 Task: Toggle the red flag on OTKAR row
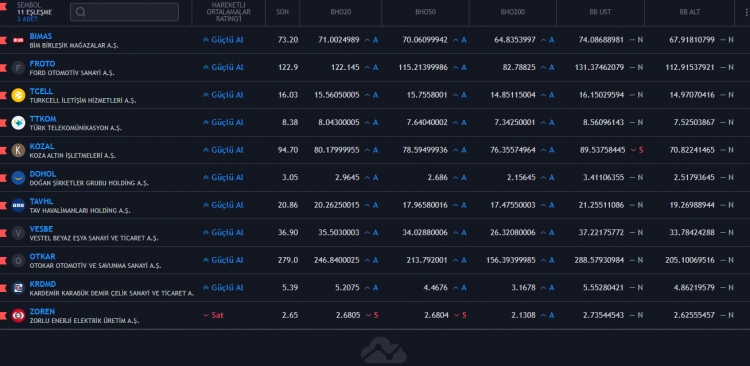[x=3, y=260]
